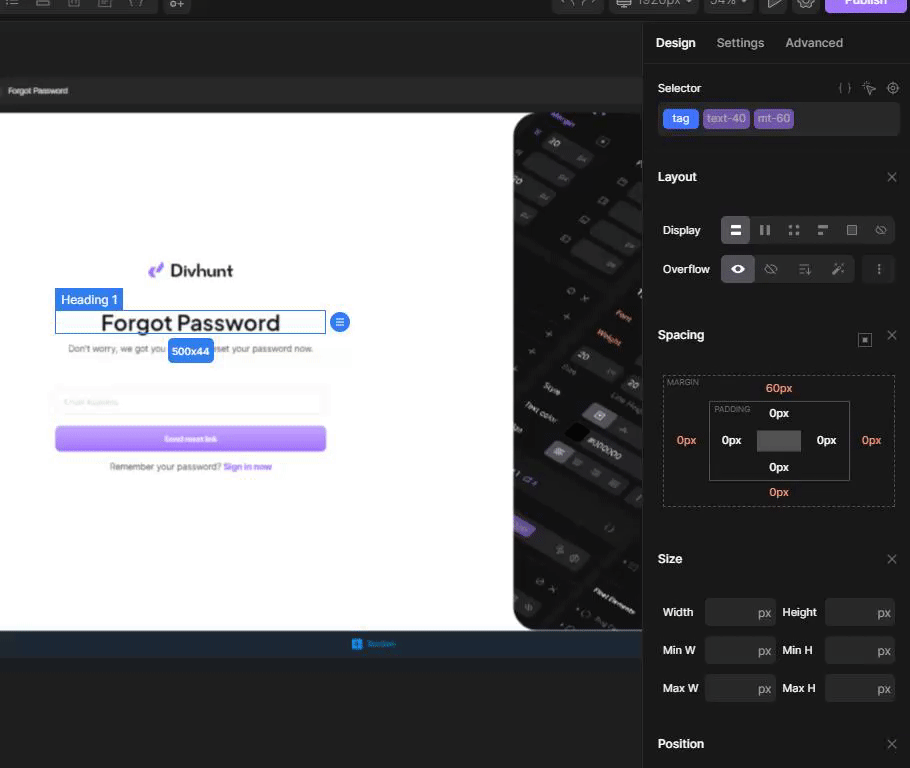This screenshot has width=910, height=768.
Task: Switch to the Advanced tab
Action: click(814, 43)
